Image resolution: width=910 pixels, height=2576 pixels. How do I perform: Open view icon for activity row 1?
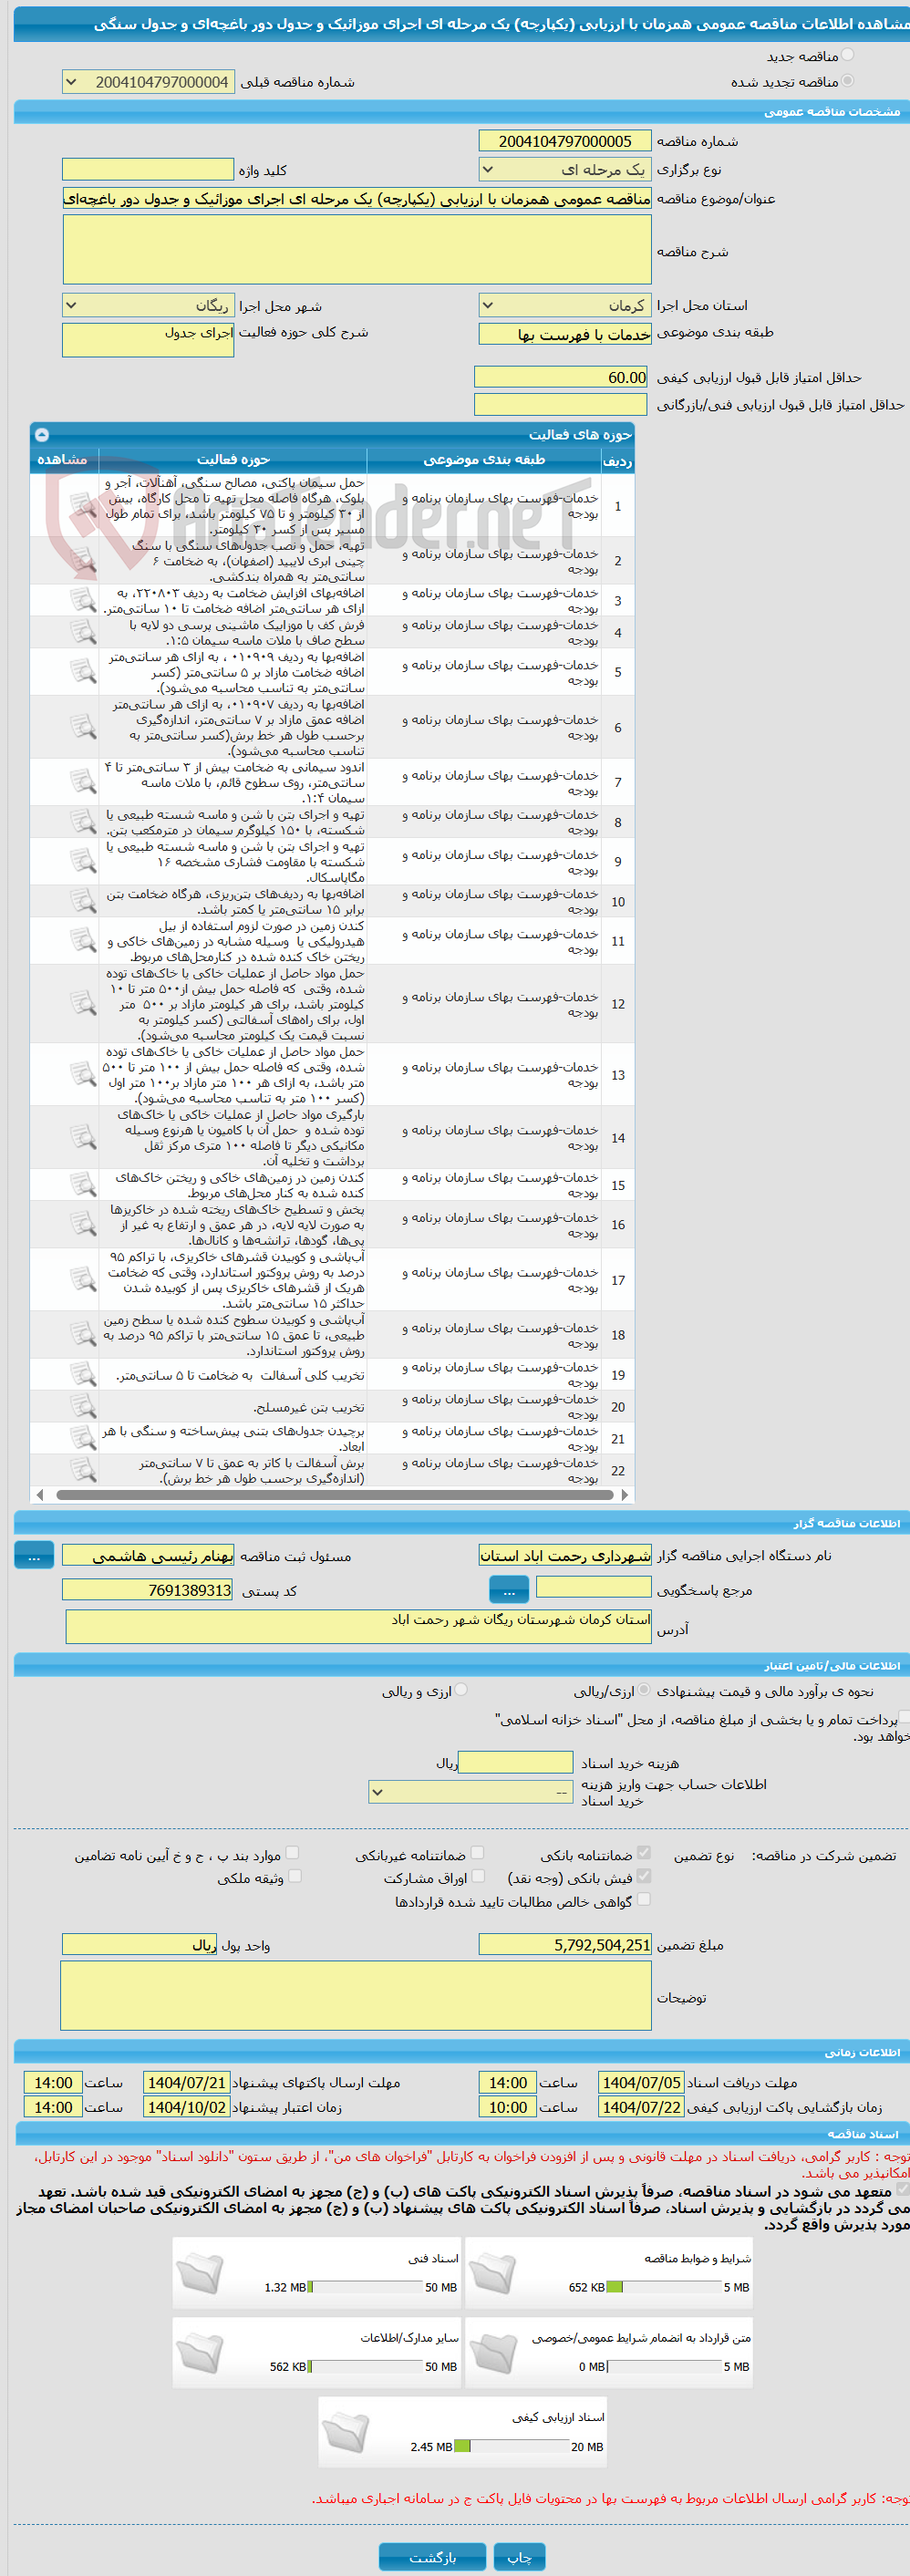coord(83,506)
